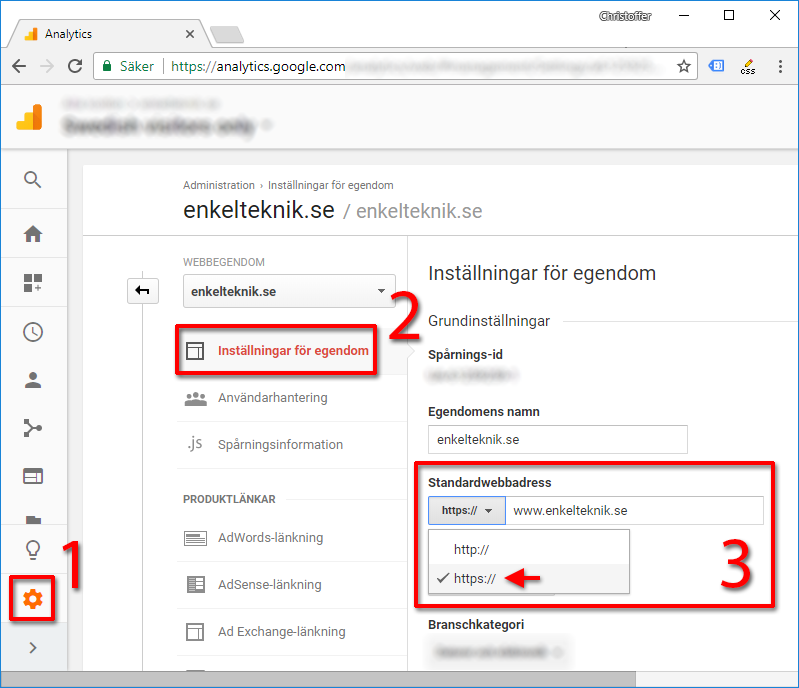The height and width of the screenshot is (688, 799).
Task: Open Discover lightbulb icon in sidebar
Action: tap(33, 549)
